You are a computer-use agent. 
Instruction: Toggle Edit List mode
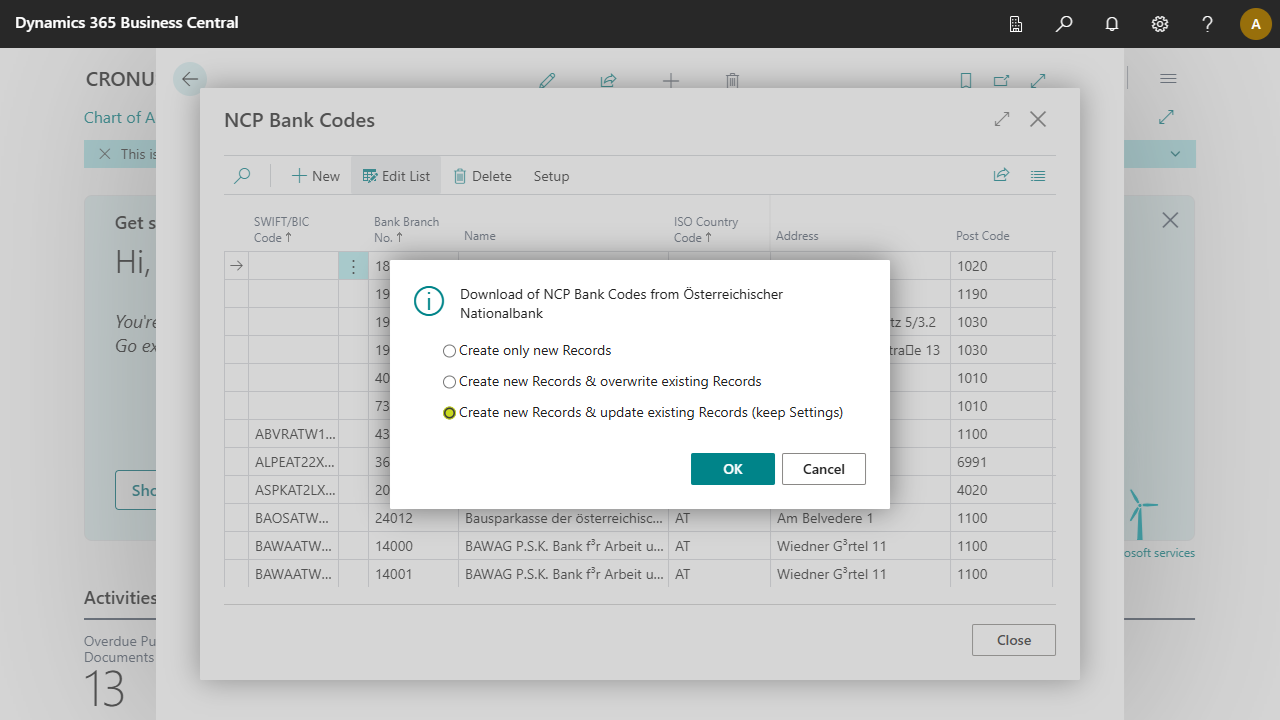point(396,176)
